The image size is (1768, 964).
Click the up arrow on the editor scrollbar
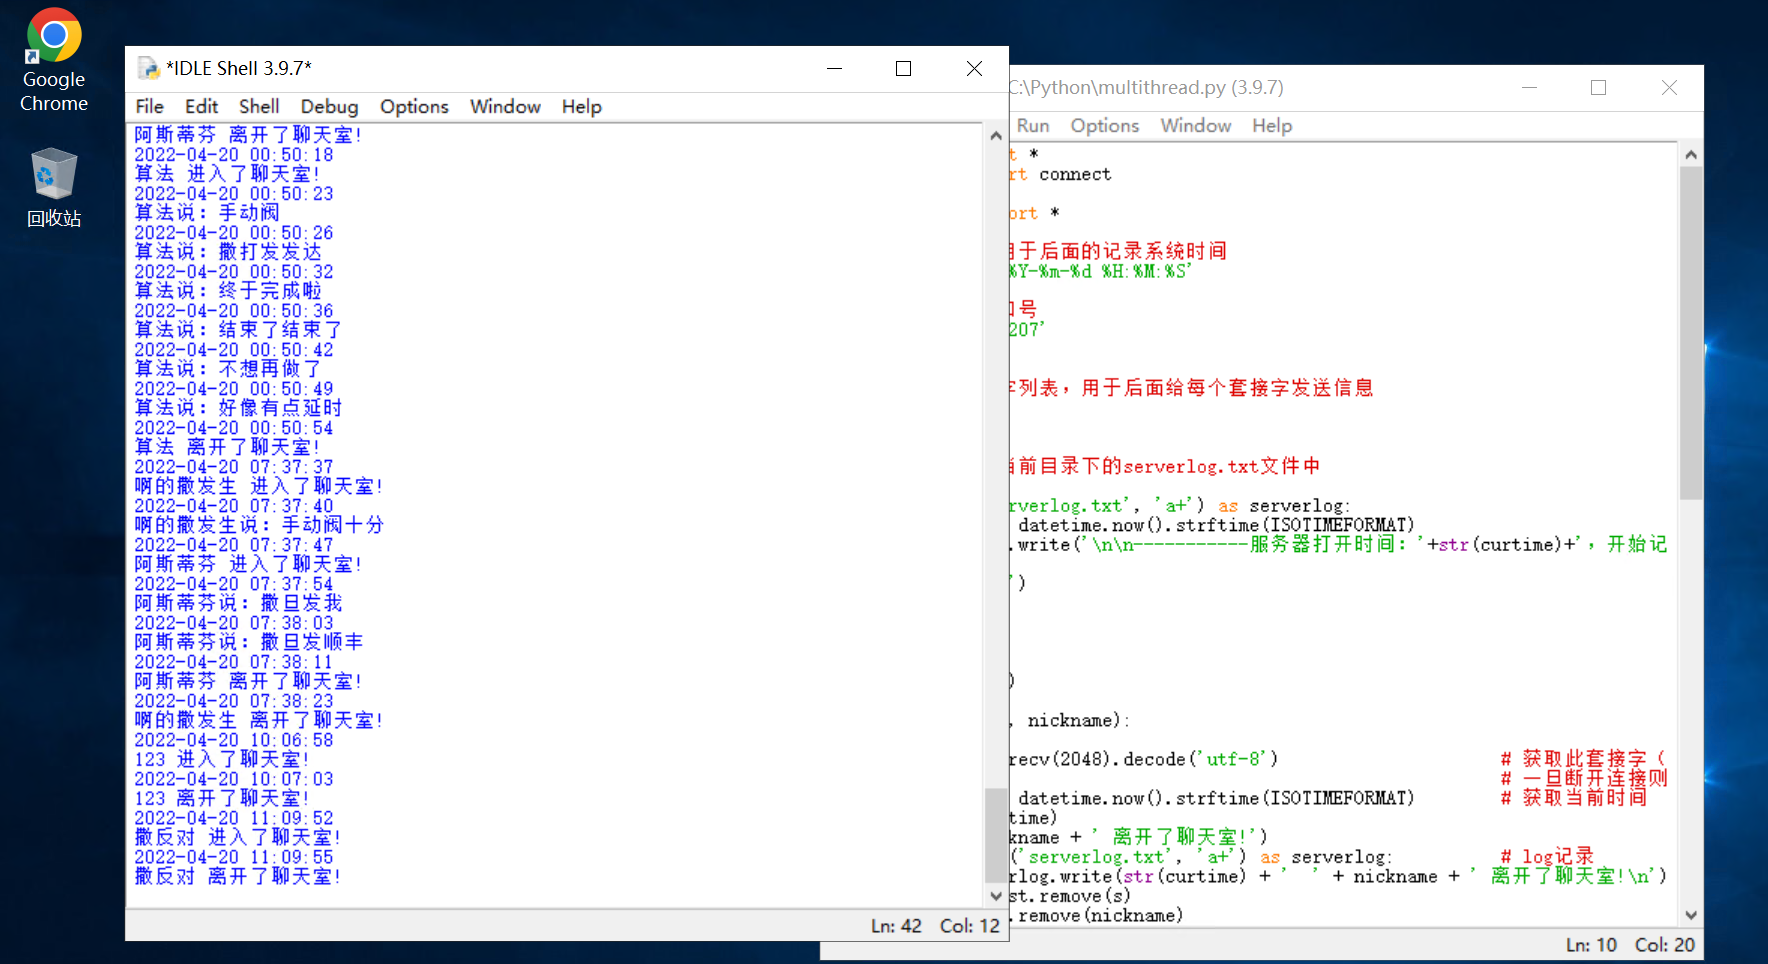[1691, 152]
